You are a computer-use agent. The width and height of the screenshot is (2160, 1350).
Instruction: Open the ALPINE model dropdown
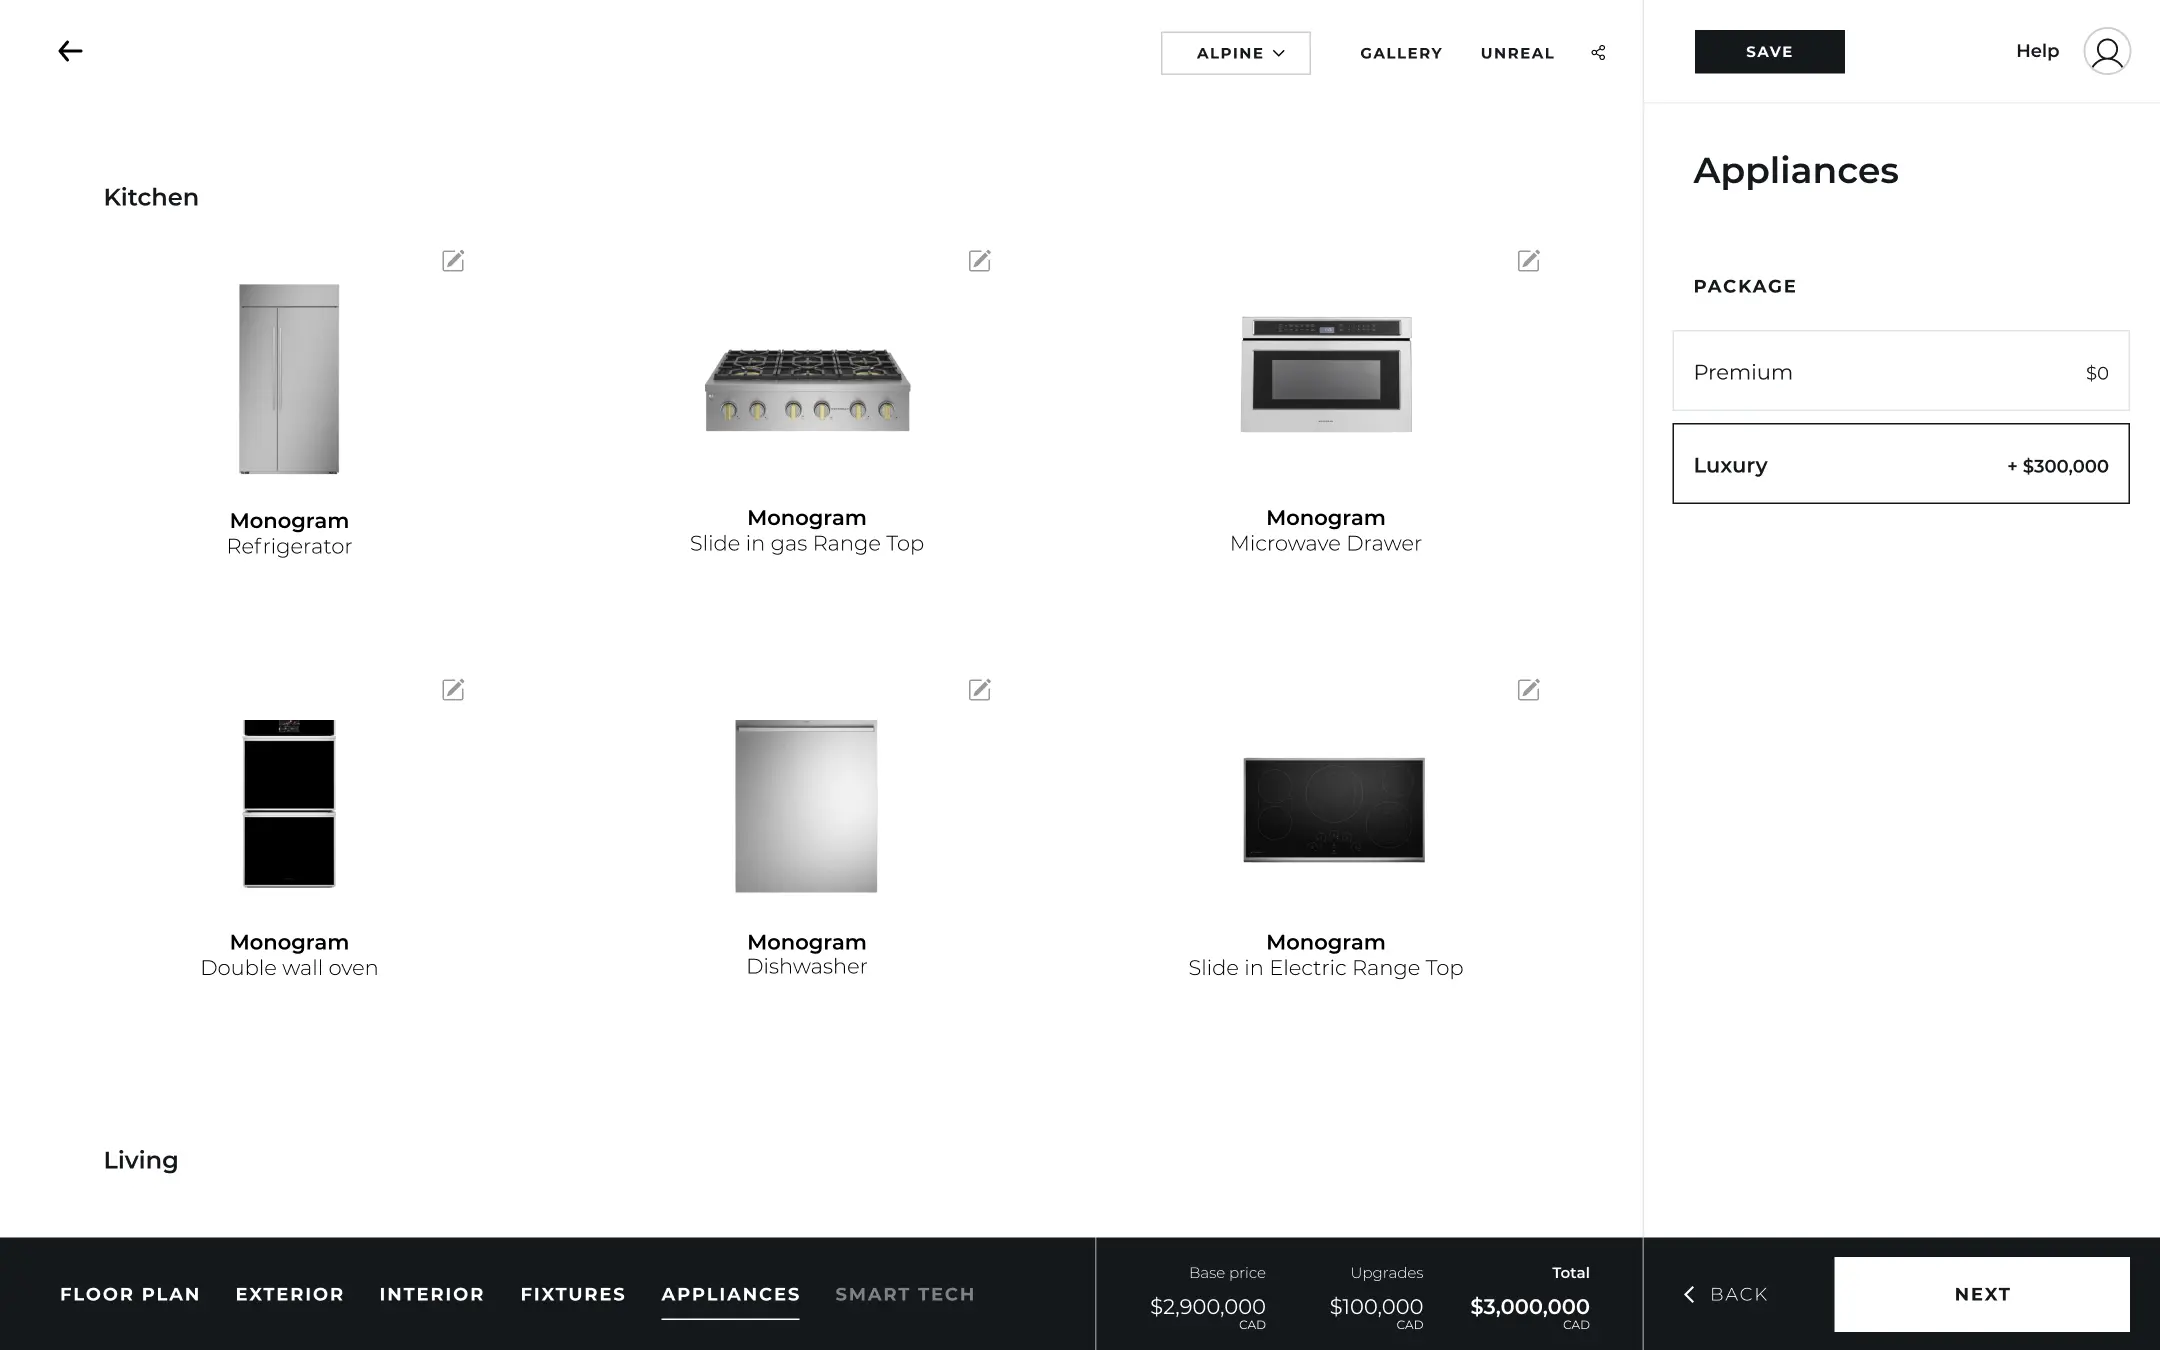pyautogui.click(x=1235, y=52)
